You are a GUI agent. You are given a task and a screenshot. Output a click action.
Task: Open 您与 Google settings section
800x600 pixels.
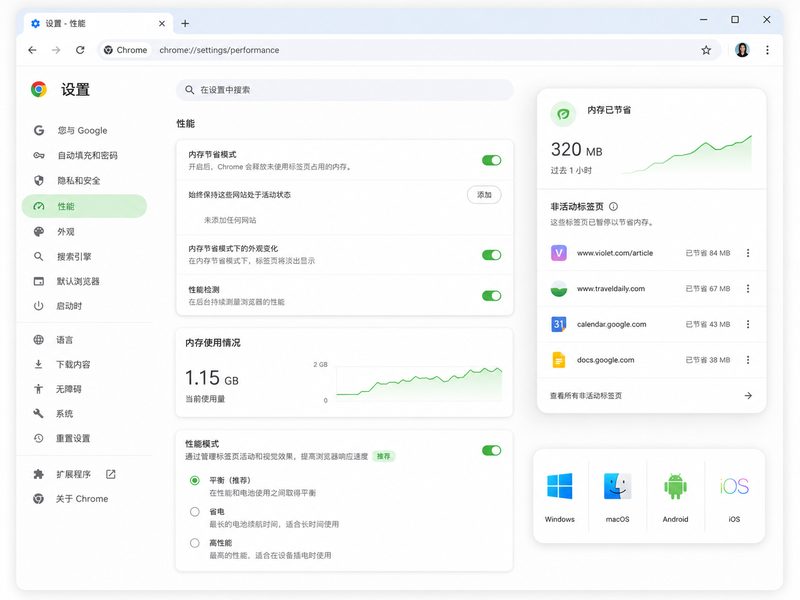tap(85, 131)
